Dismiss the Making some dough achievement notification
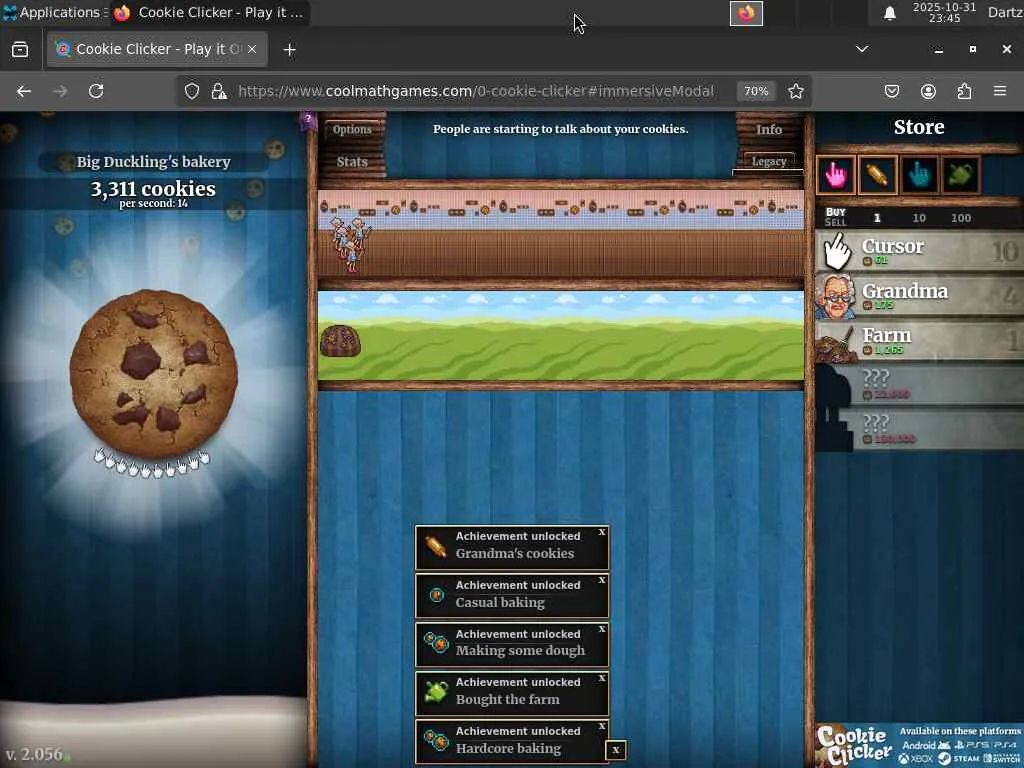1024x768 pixels. 601,629
